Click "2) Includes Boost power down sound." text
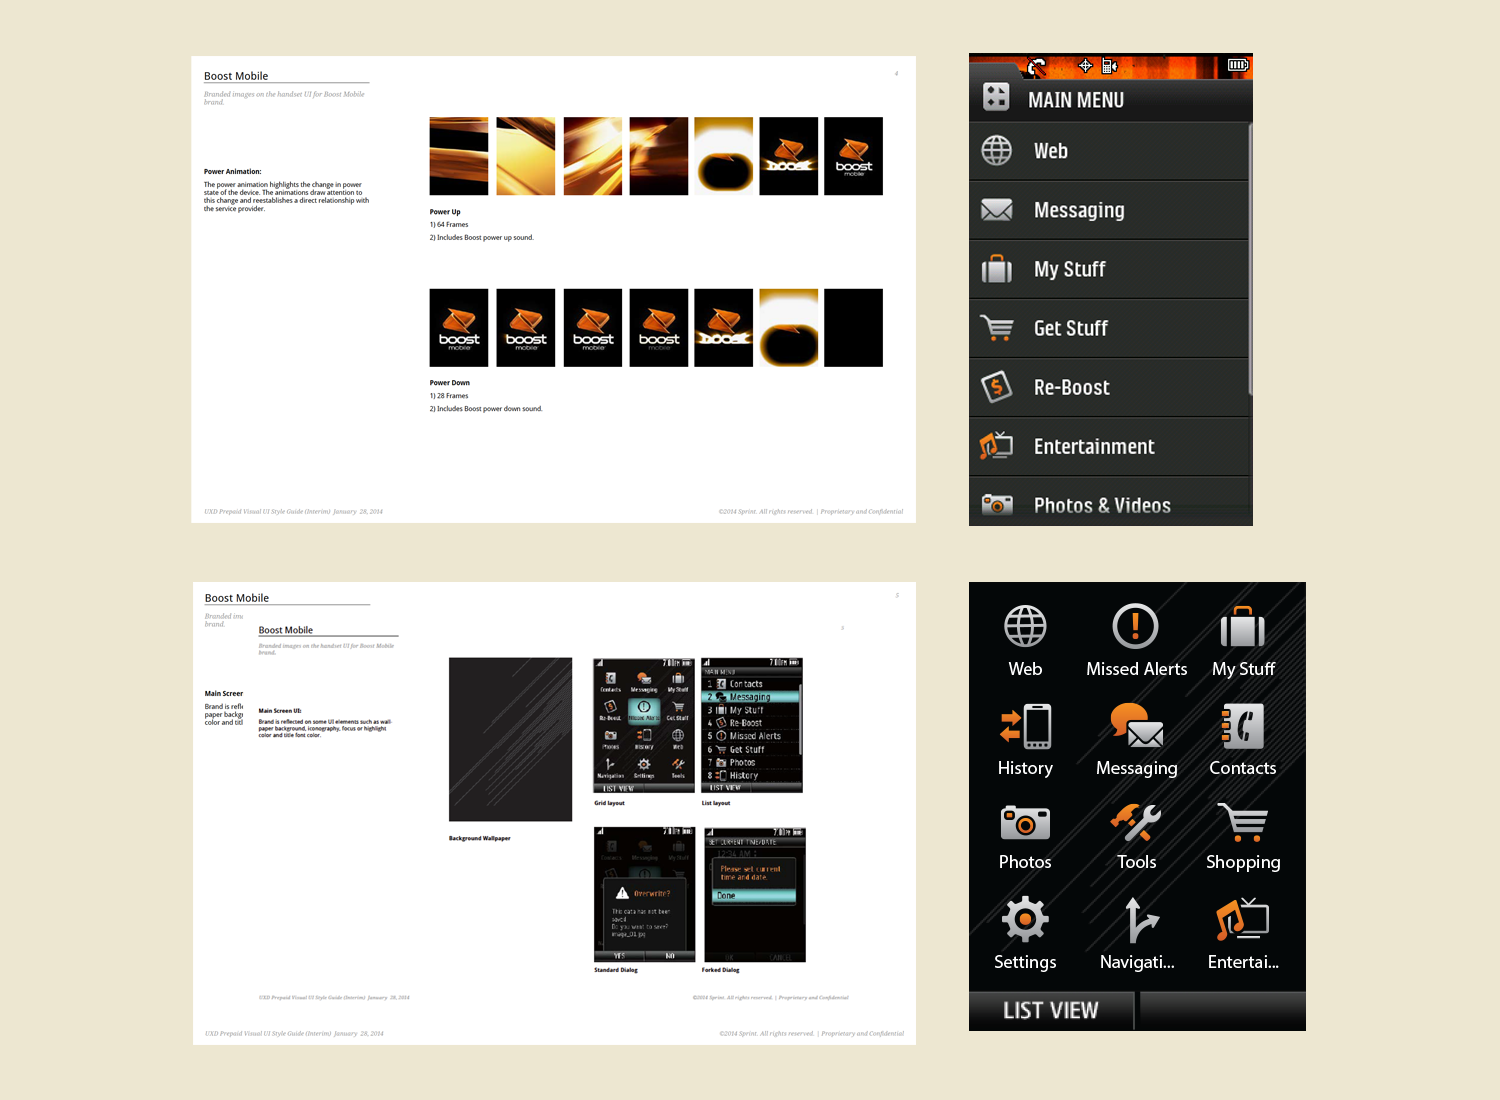Screen dimensions: 1500x1100 point(486,409)
